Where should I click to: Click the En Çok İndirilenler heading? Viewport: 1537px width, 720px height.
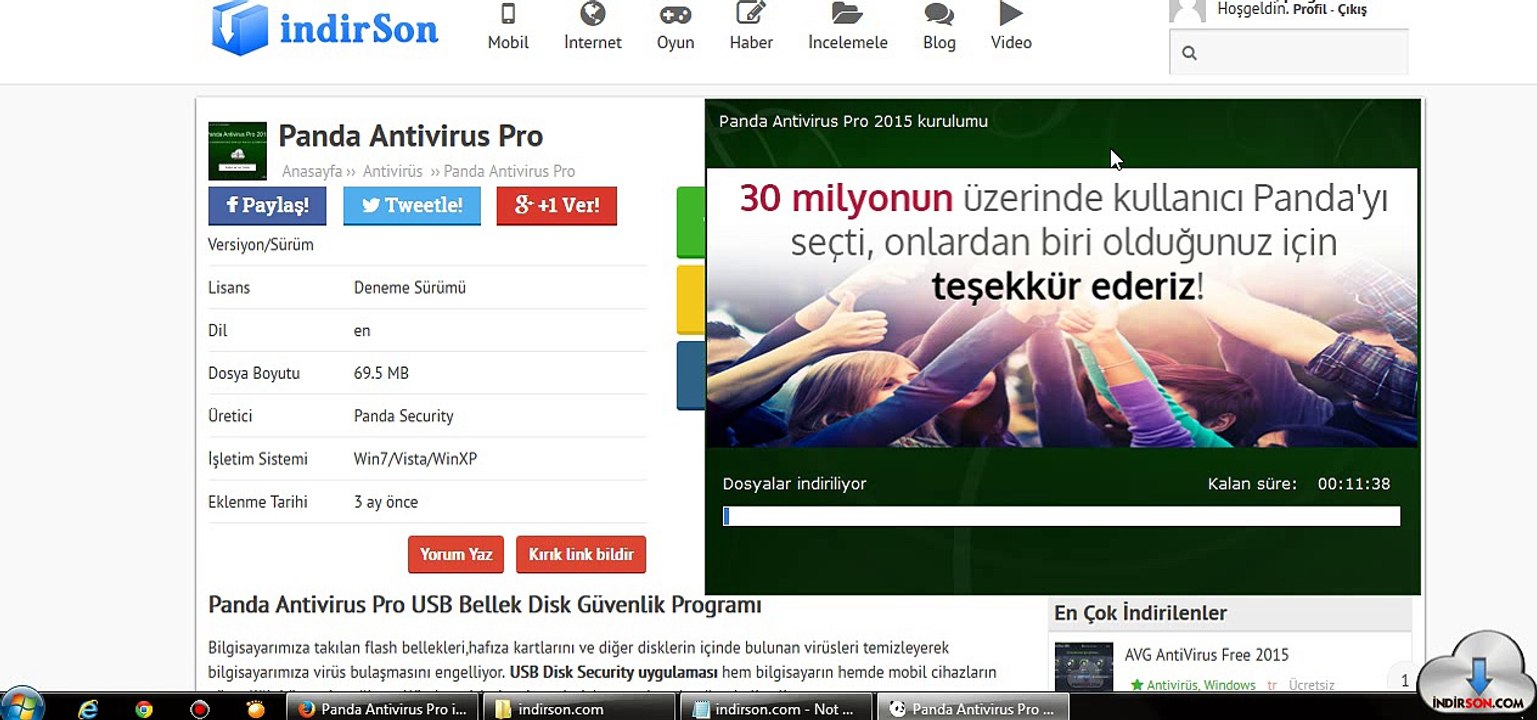click(1140, 613)
